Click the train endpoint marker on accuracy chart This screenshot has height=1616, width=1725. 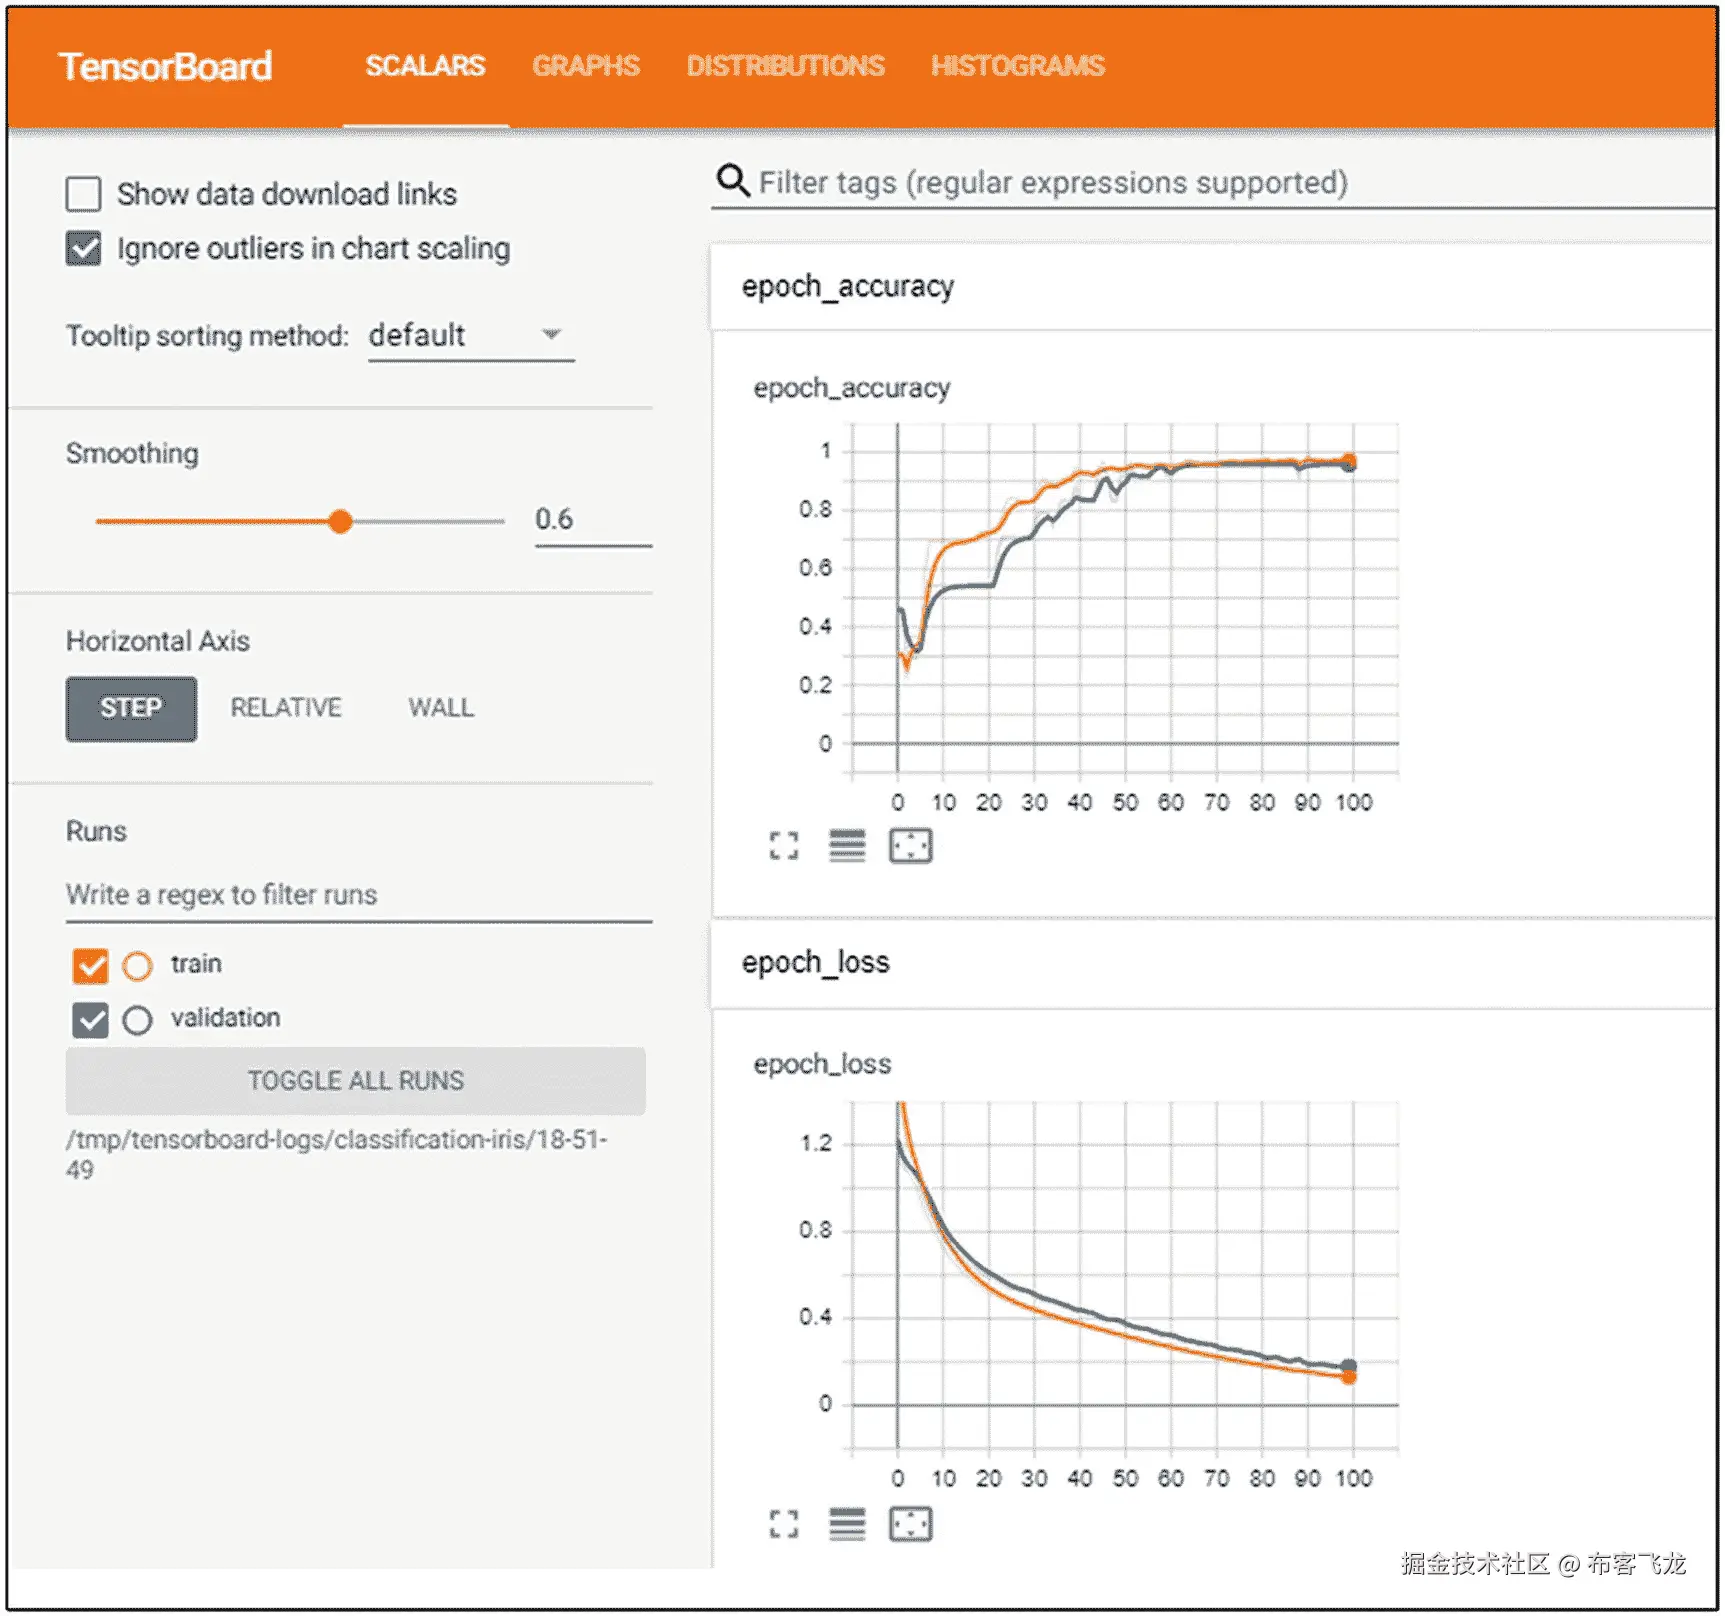pos(1349,461)
